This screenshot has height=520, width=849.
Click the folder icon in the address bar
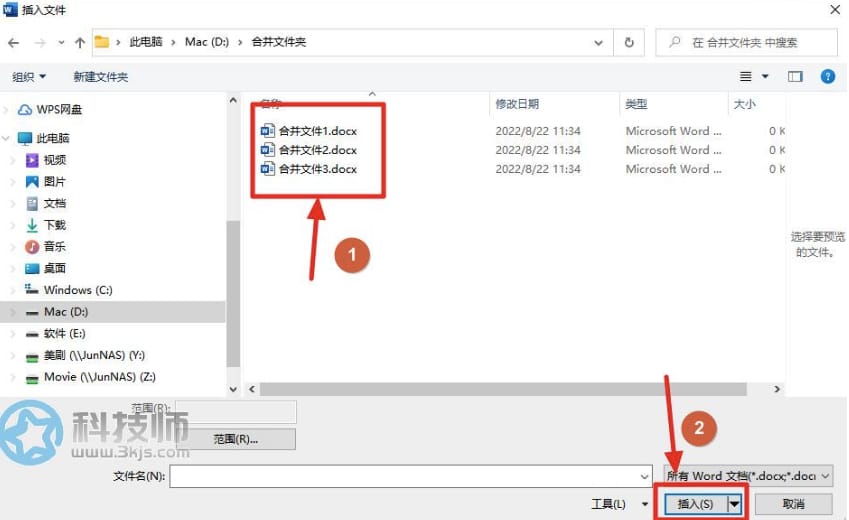[101, 42]
